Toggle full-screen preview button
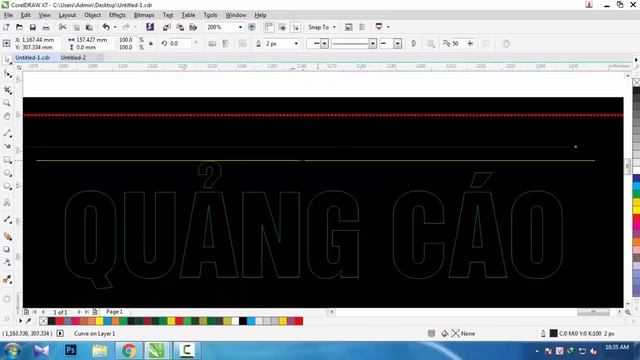Image resolution: width=640 pixels, height=360 pixels. 252,27
